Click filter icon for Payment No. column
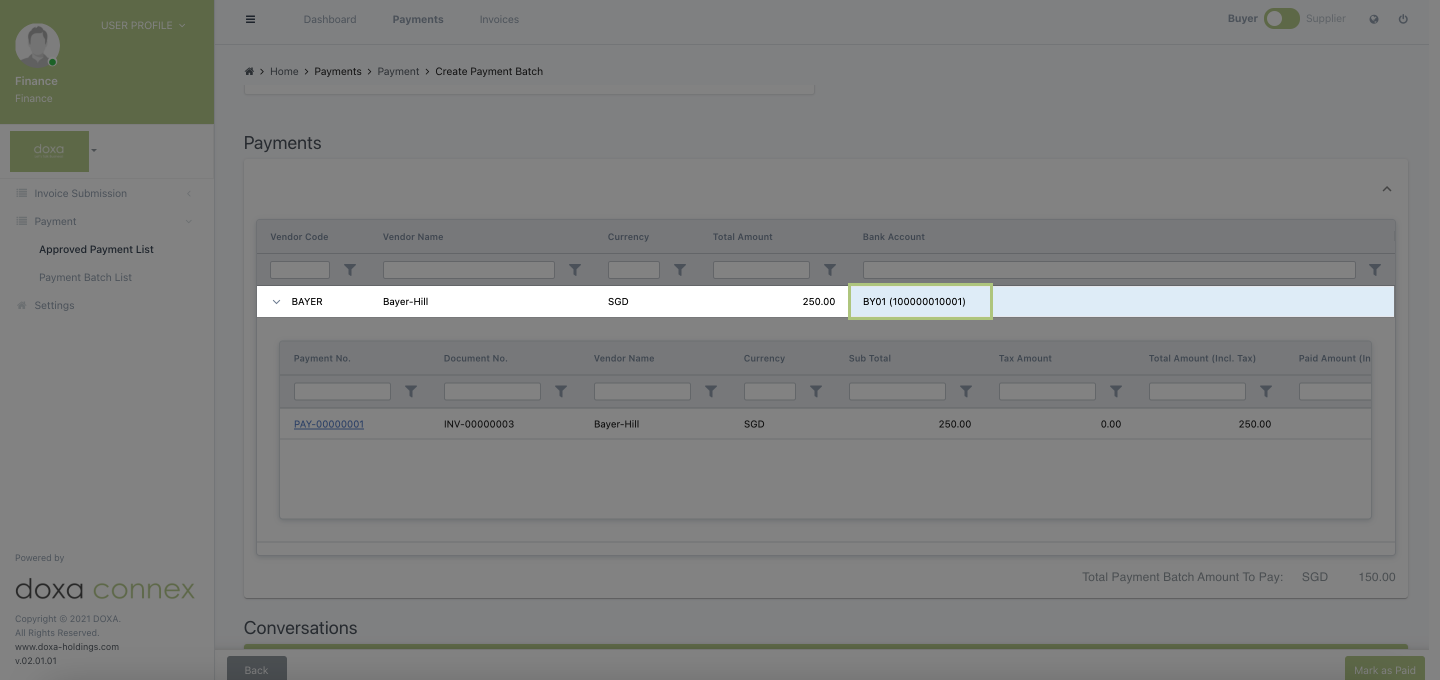This screenshot has height=680, width=1440. 411,392
